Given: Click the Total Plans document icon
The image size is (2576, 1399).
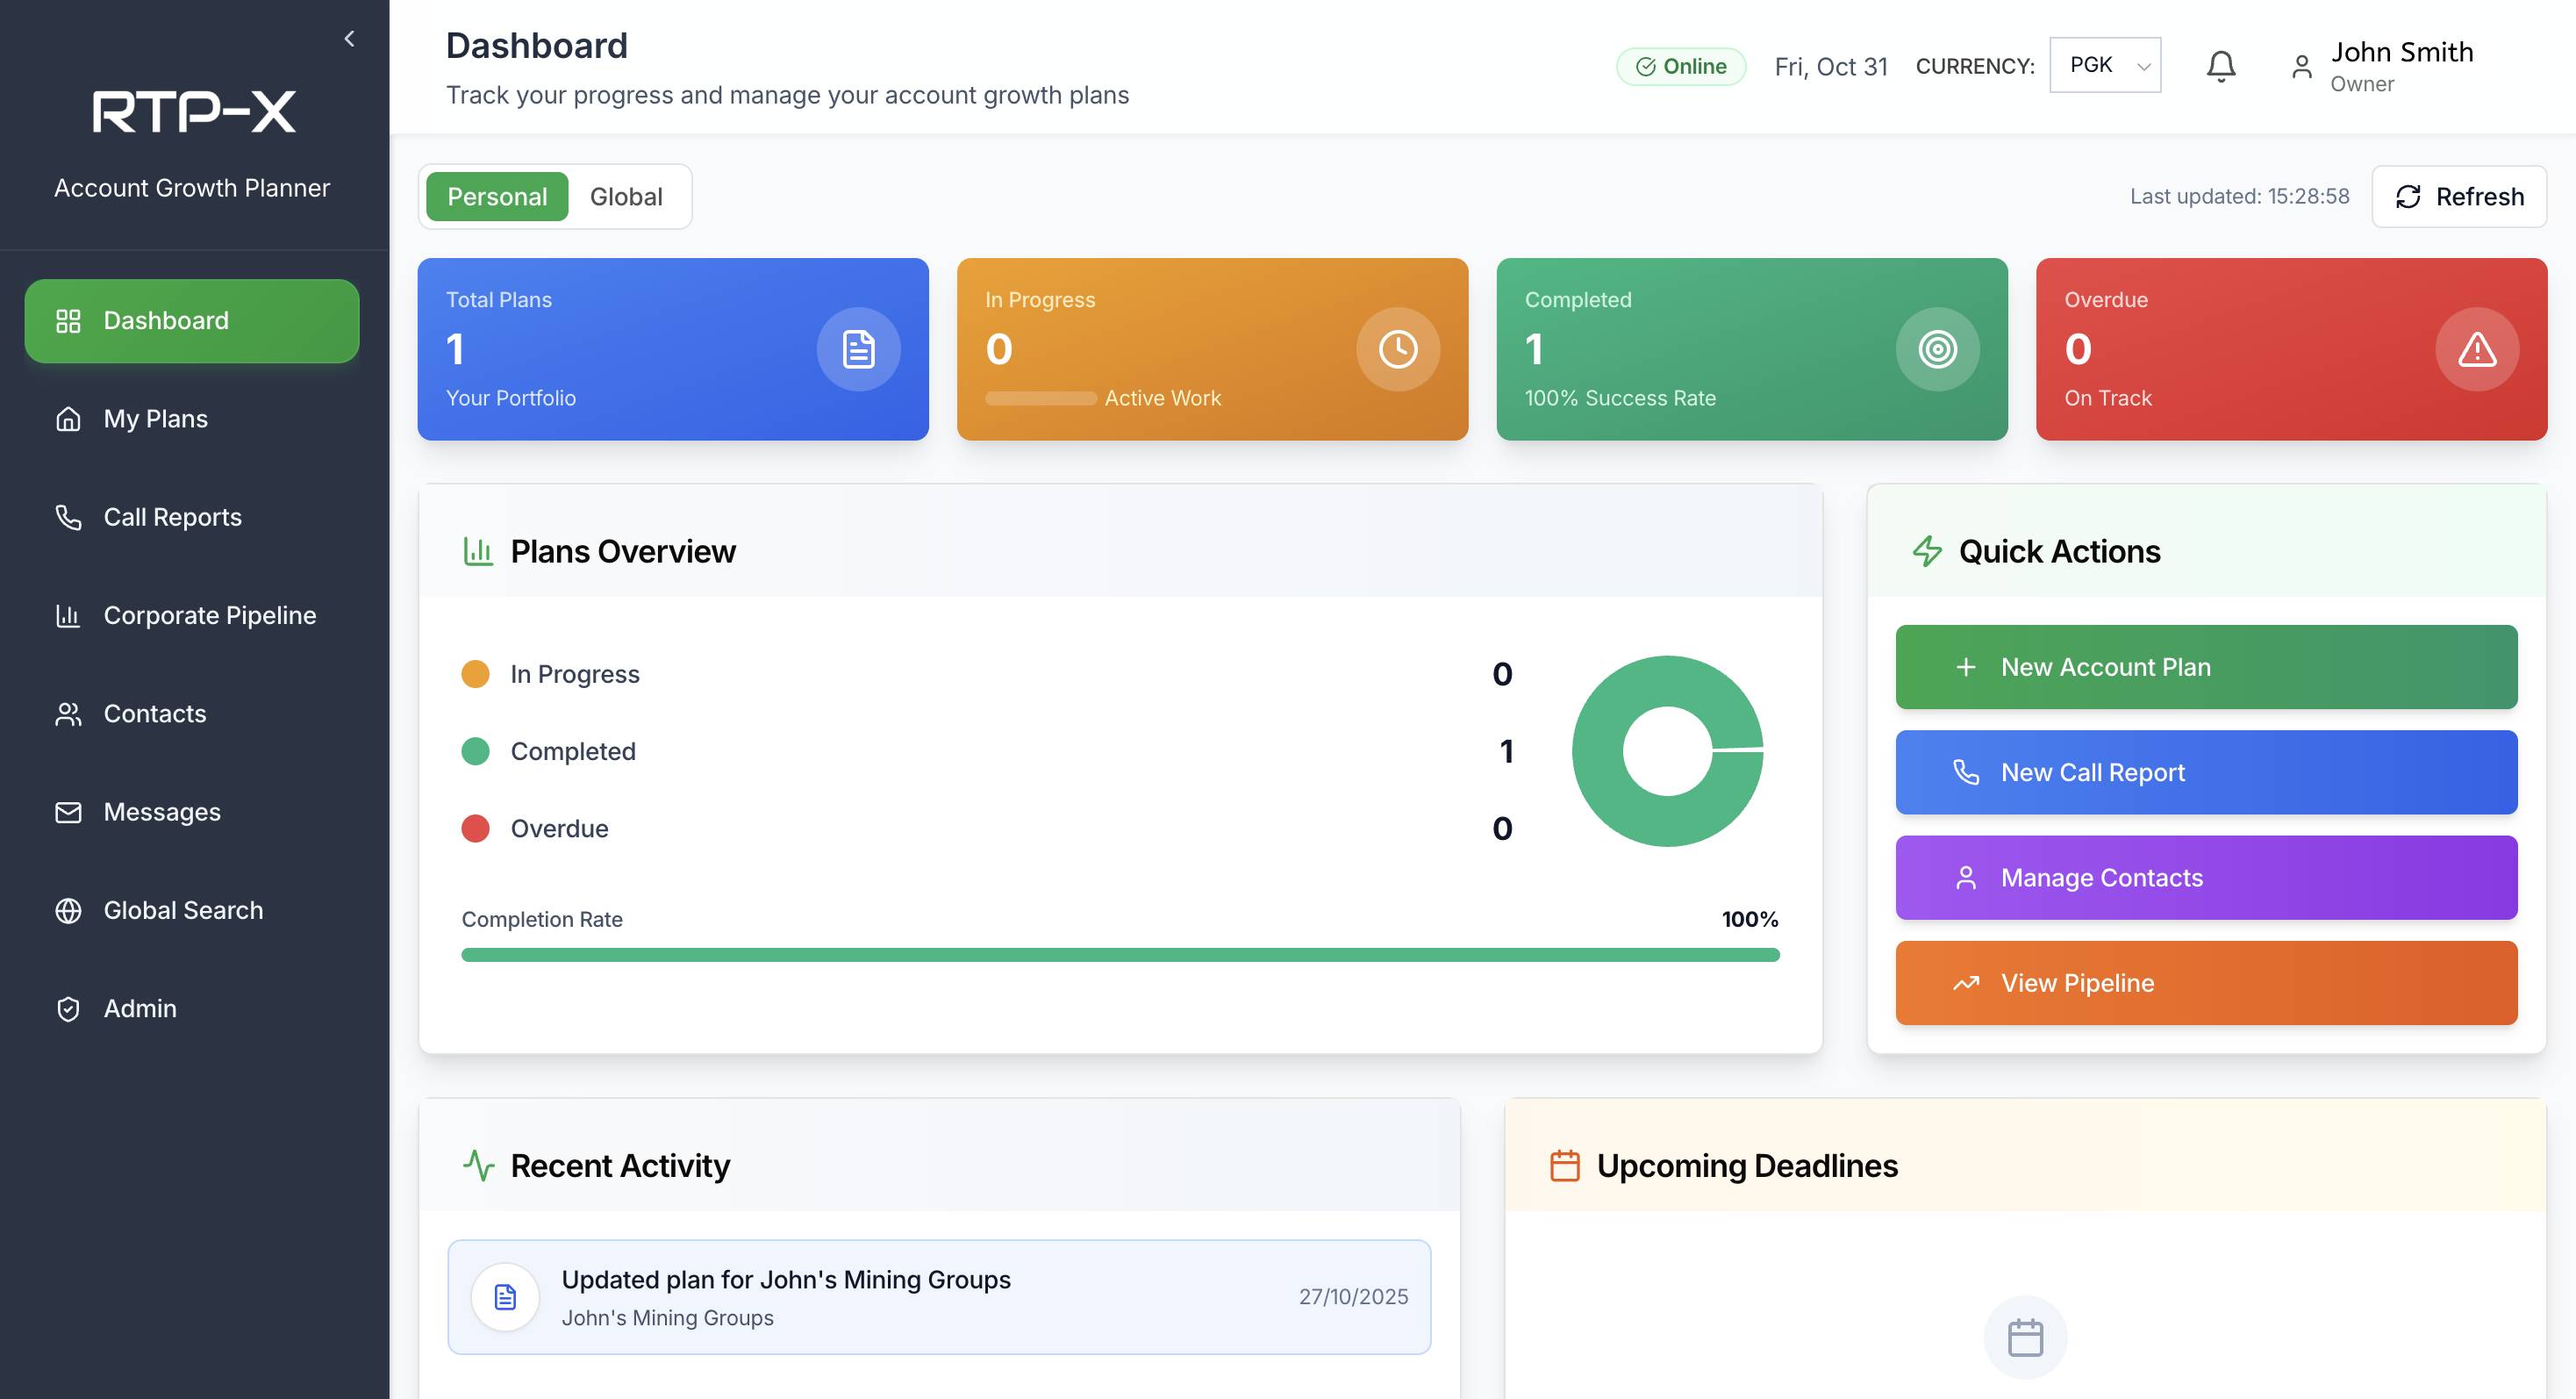Looking at the screenshot, I should 858,349.
